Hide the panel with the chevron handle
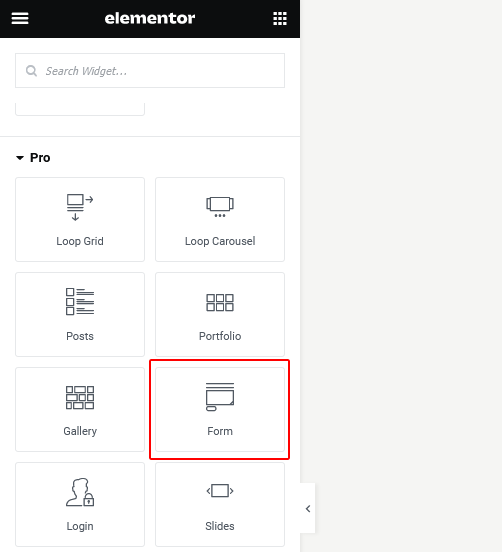Screen dimensions: 502x552 click(x=308, y=508)
